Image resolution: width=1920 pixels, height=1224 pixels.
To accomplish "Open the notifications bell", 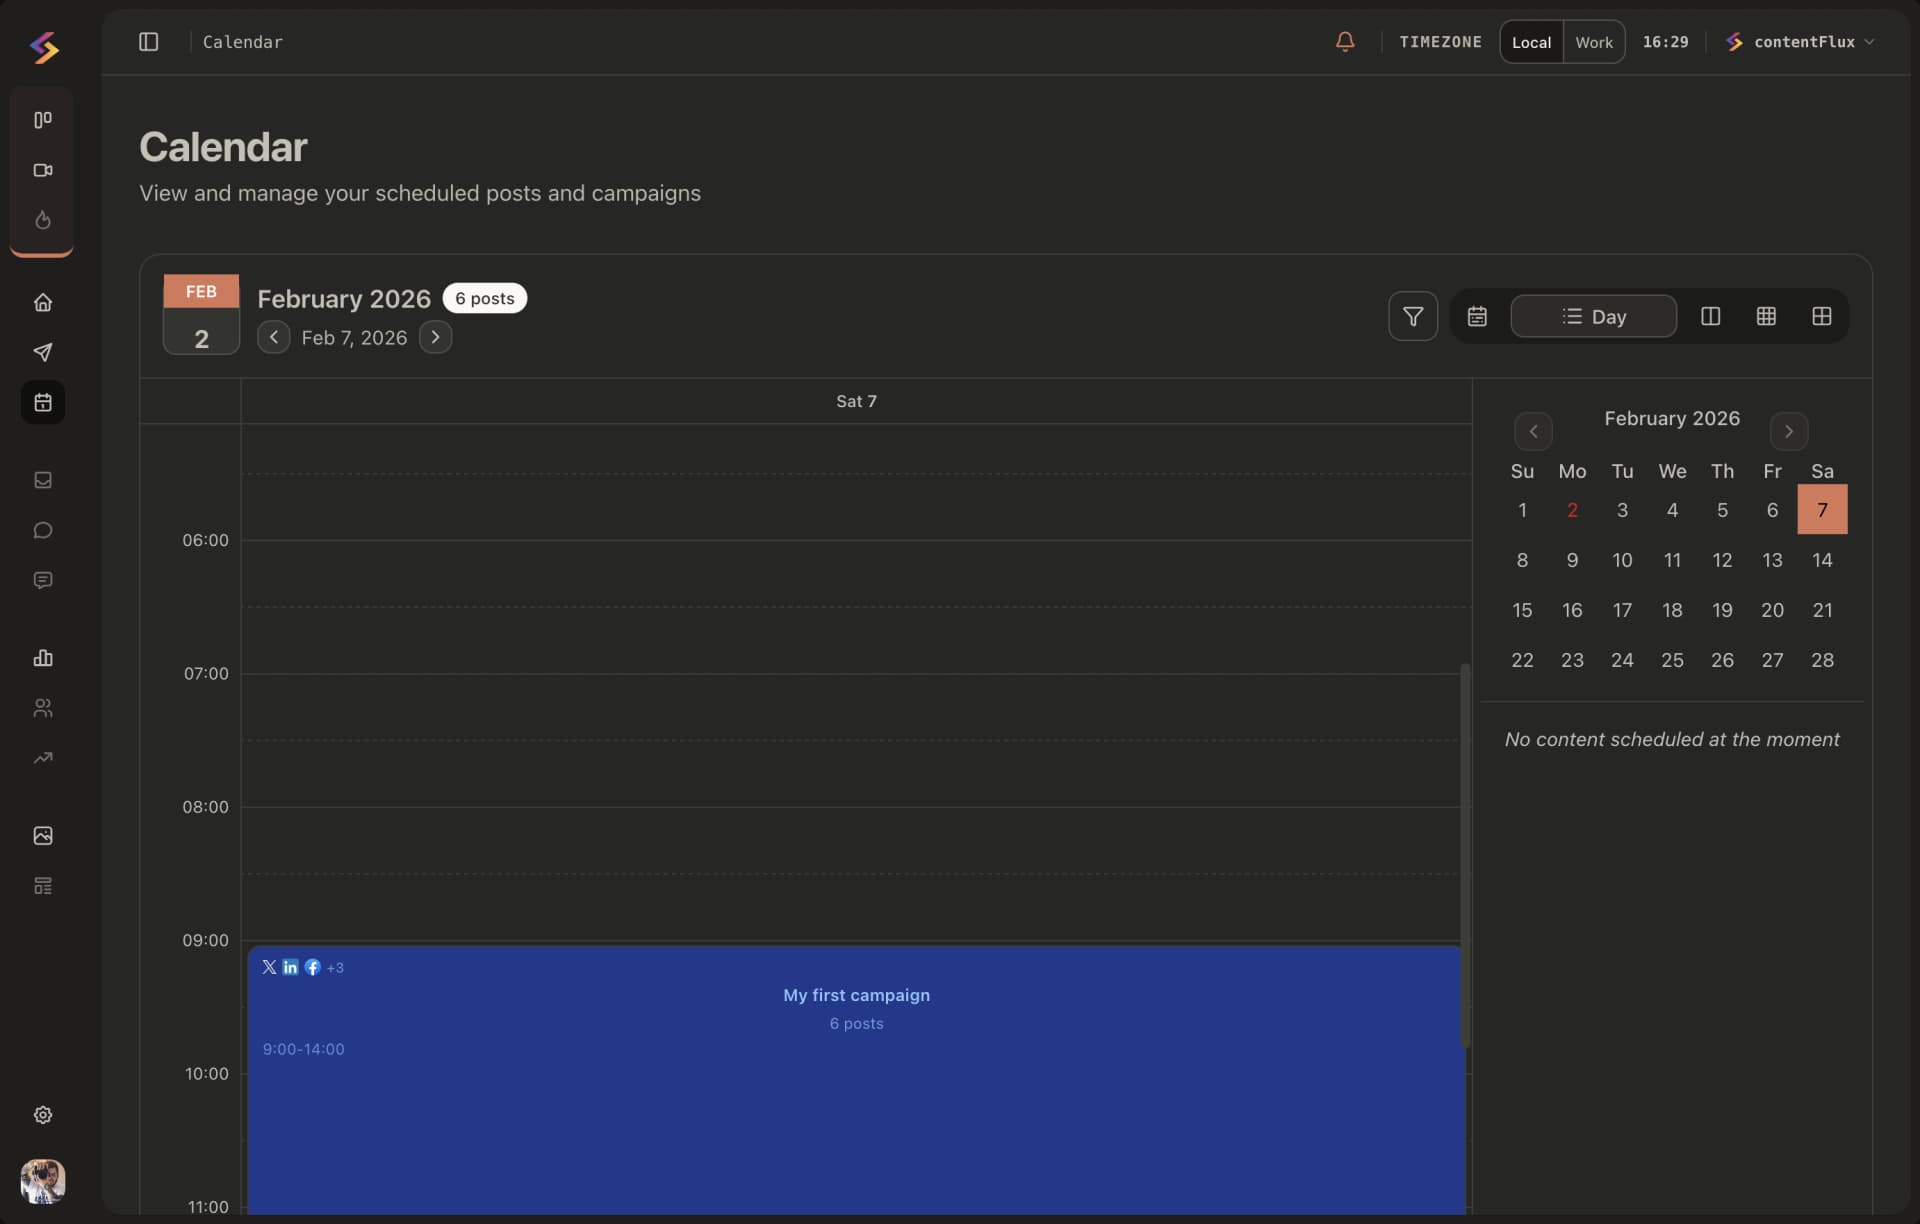I will pyautogui.click(x=1345, y=42).
